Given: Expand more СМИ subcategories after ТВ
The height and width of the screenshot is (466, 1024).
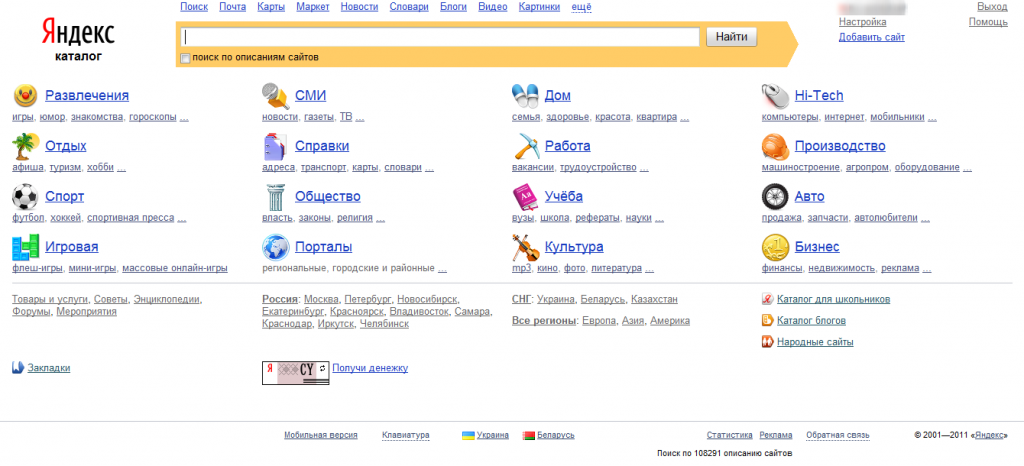Looking at the screenshot, I should pyautogui.click(x=360, y=117).
